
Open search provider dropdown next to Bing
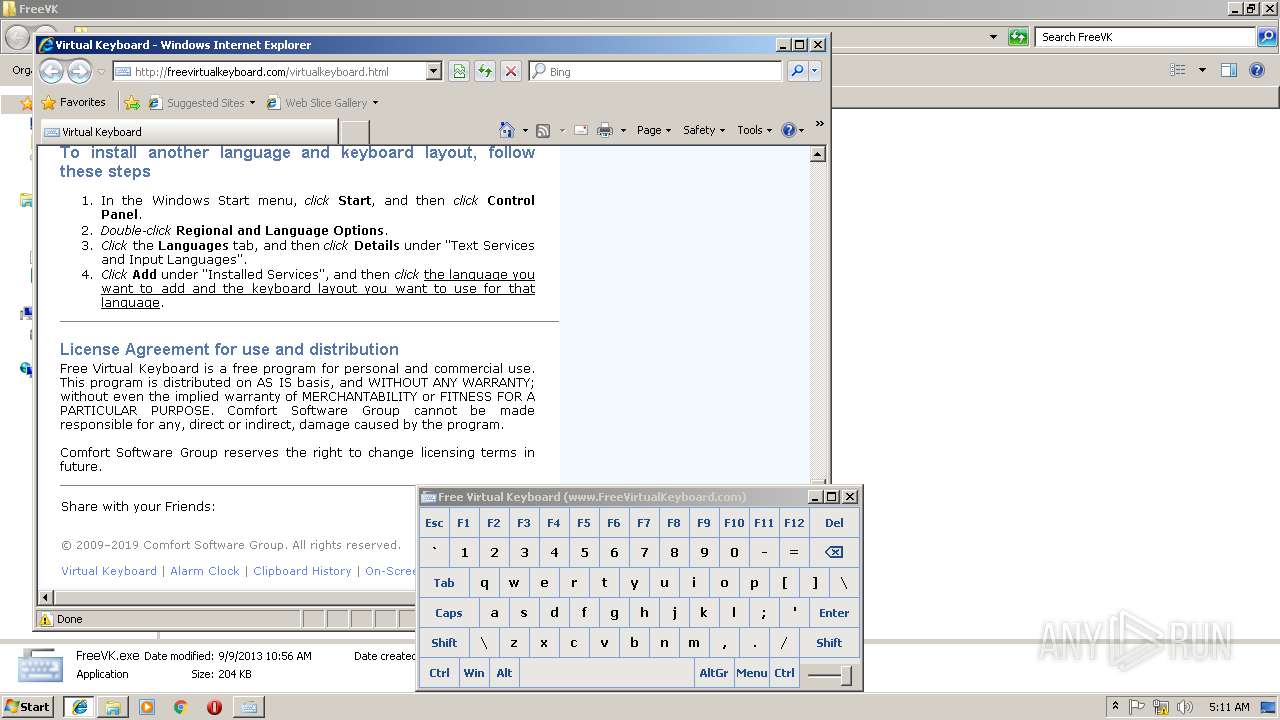coord(815,71)
